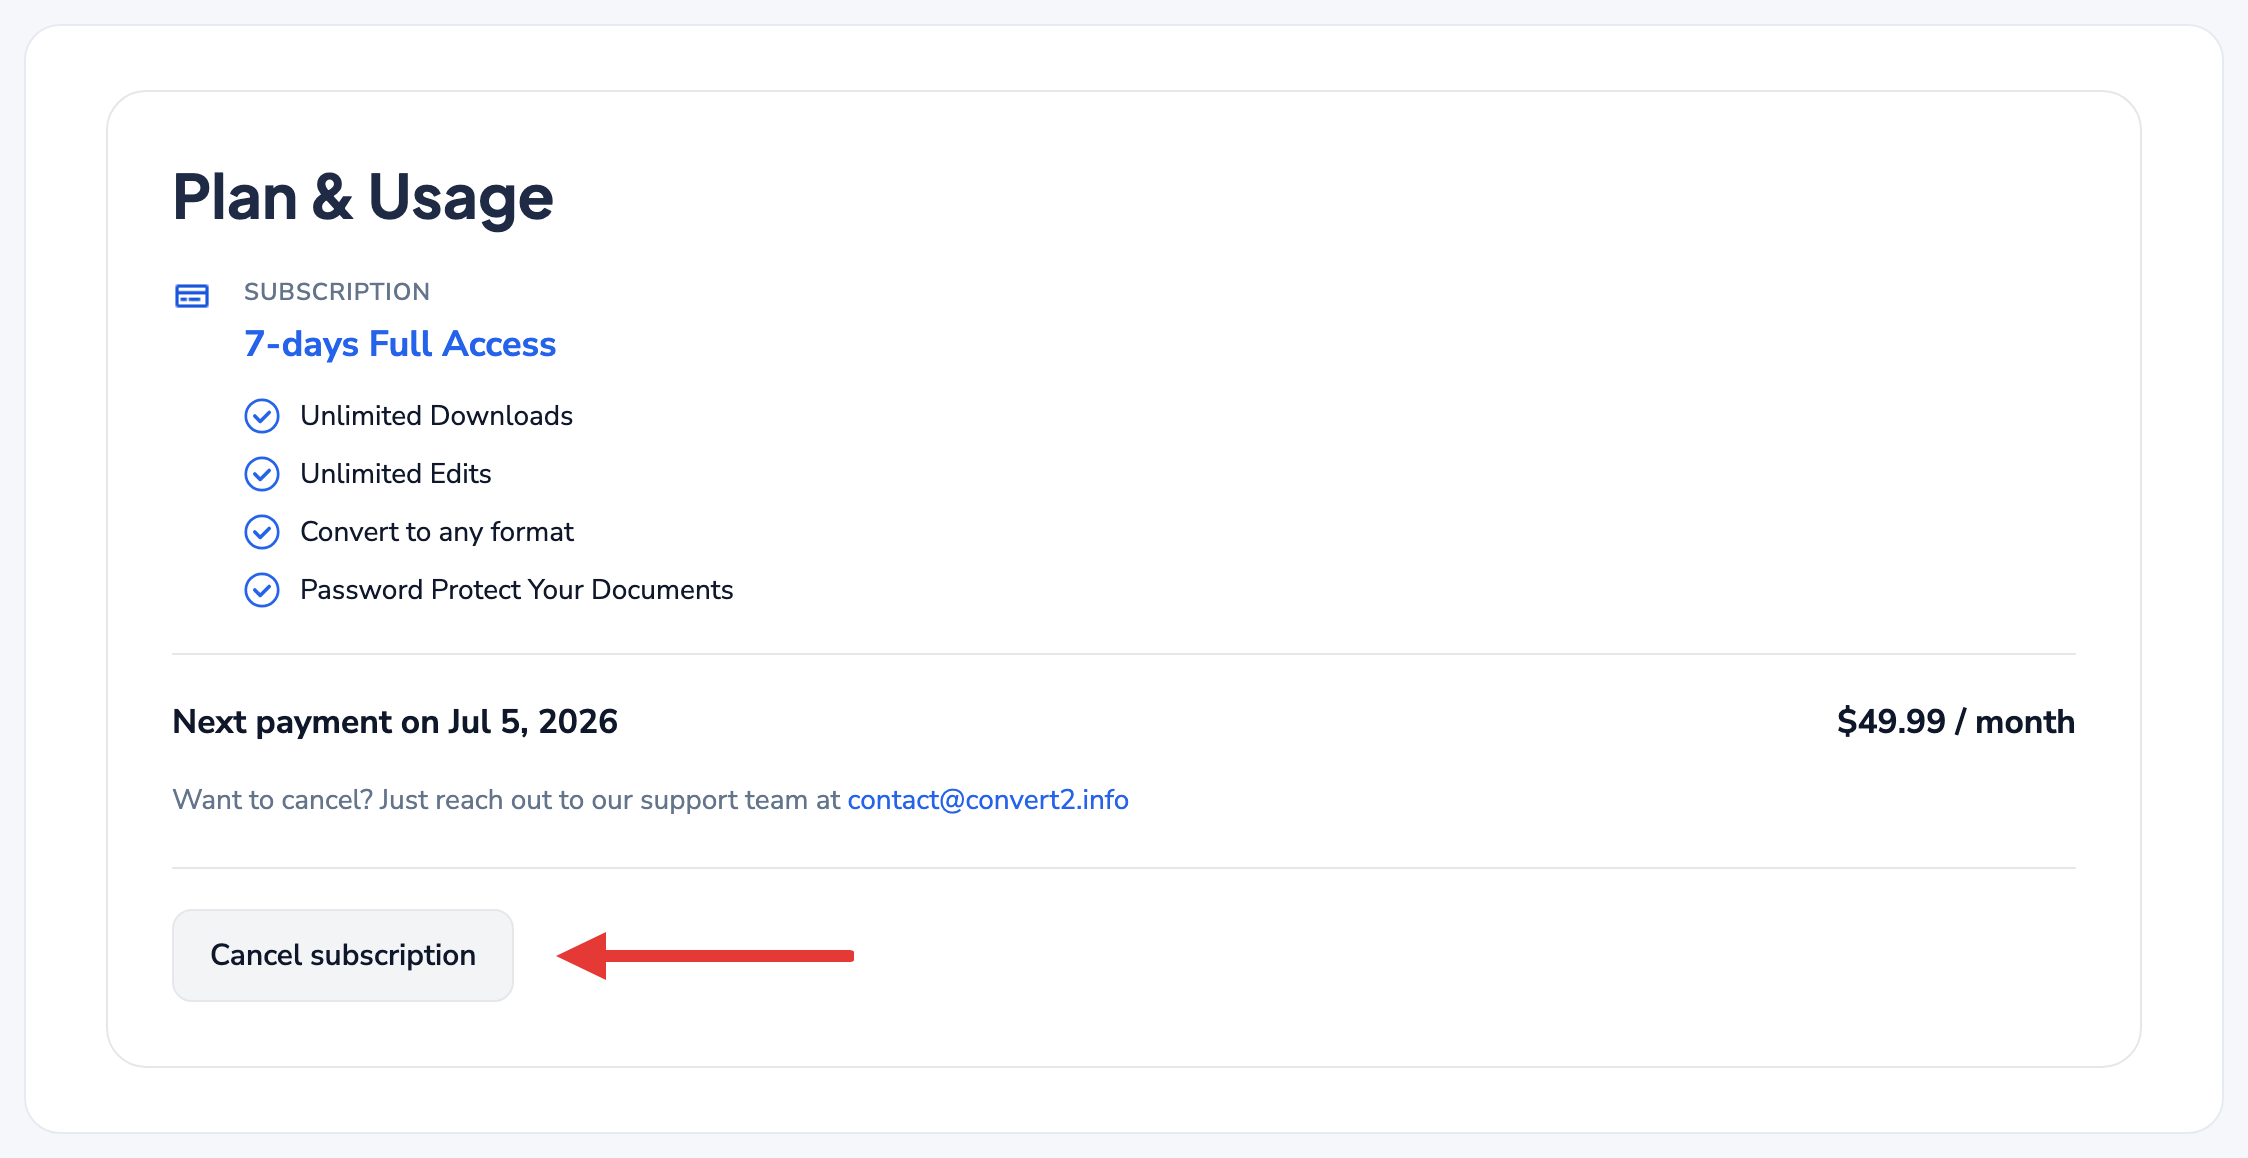Select the Unlimited Downloads text

(x=437, y=416)
